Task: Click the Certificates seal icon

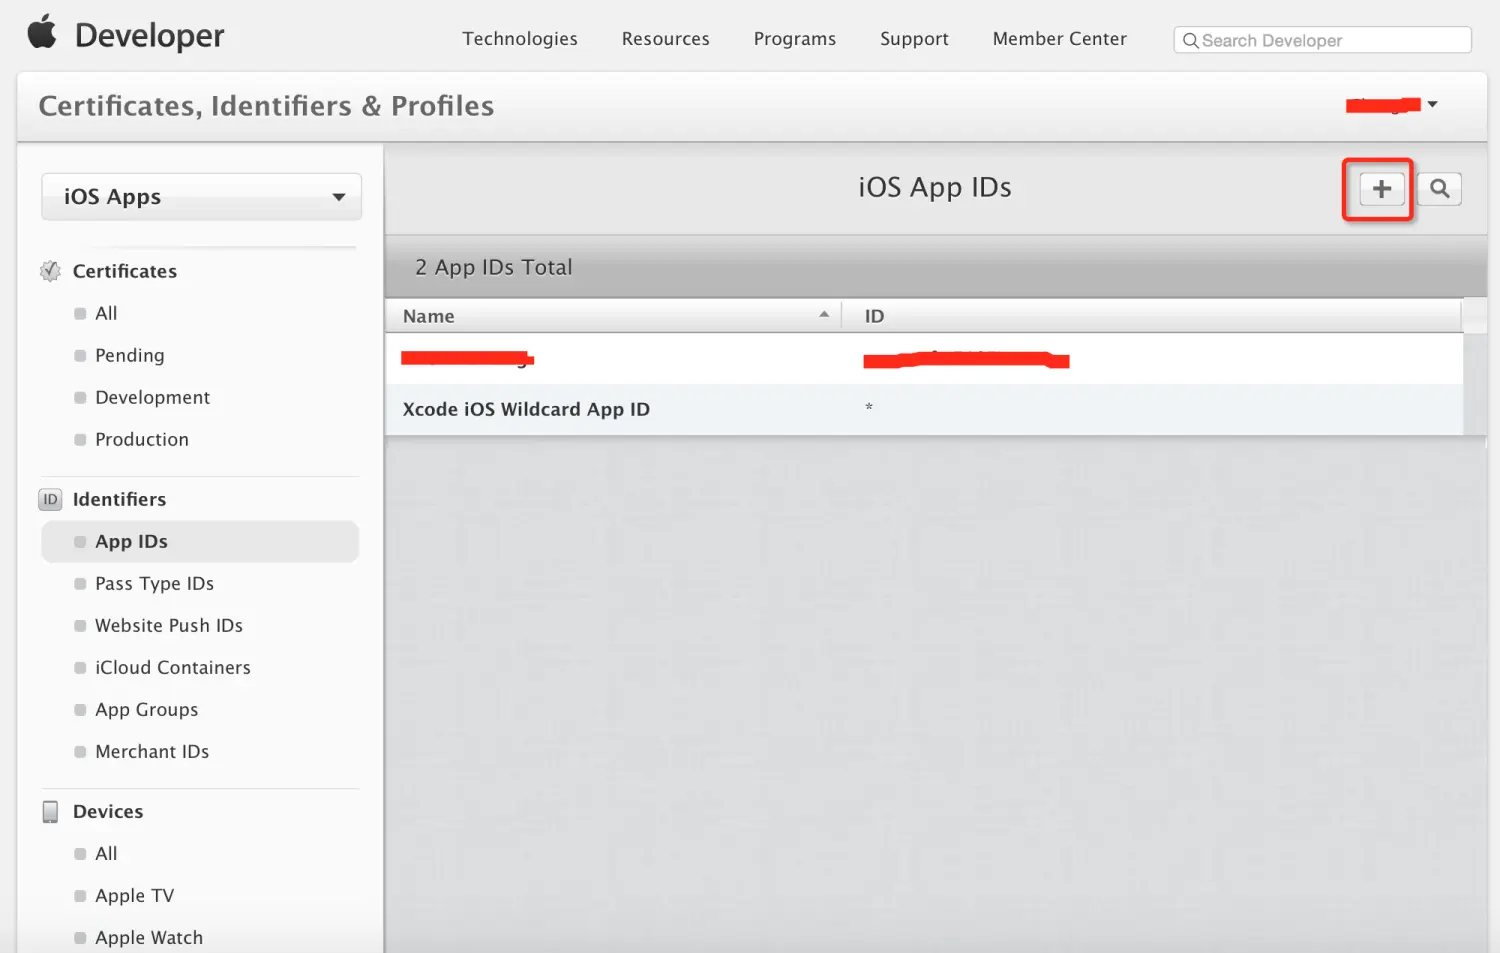Action: pyautogui.click(x=50, y=271)
